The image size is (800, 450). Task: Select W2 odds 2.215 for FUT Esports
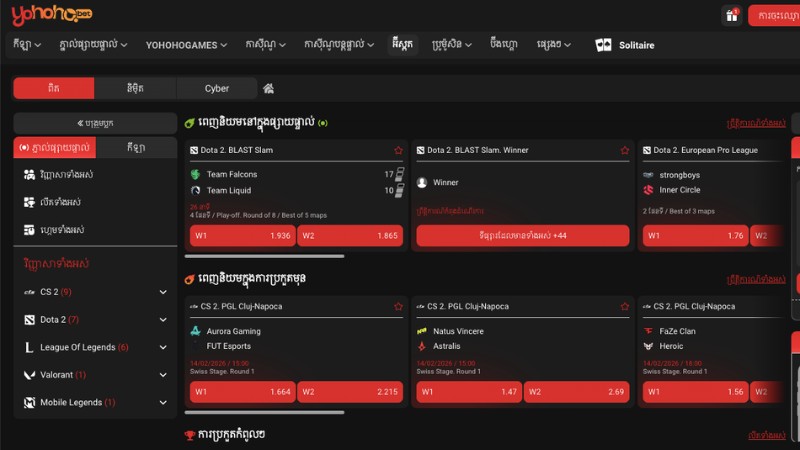point(351,392)
